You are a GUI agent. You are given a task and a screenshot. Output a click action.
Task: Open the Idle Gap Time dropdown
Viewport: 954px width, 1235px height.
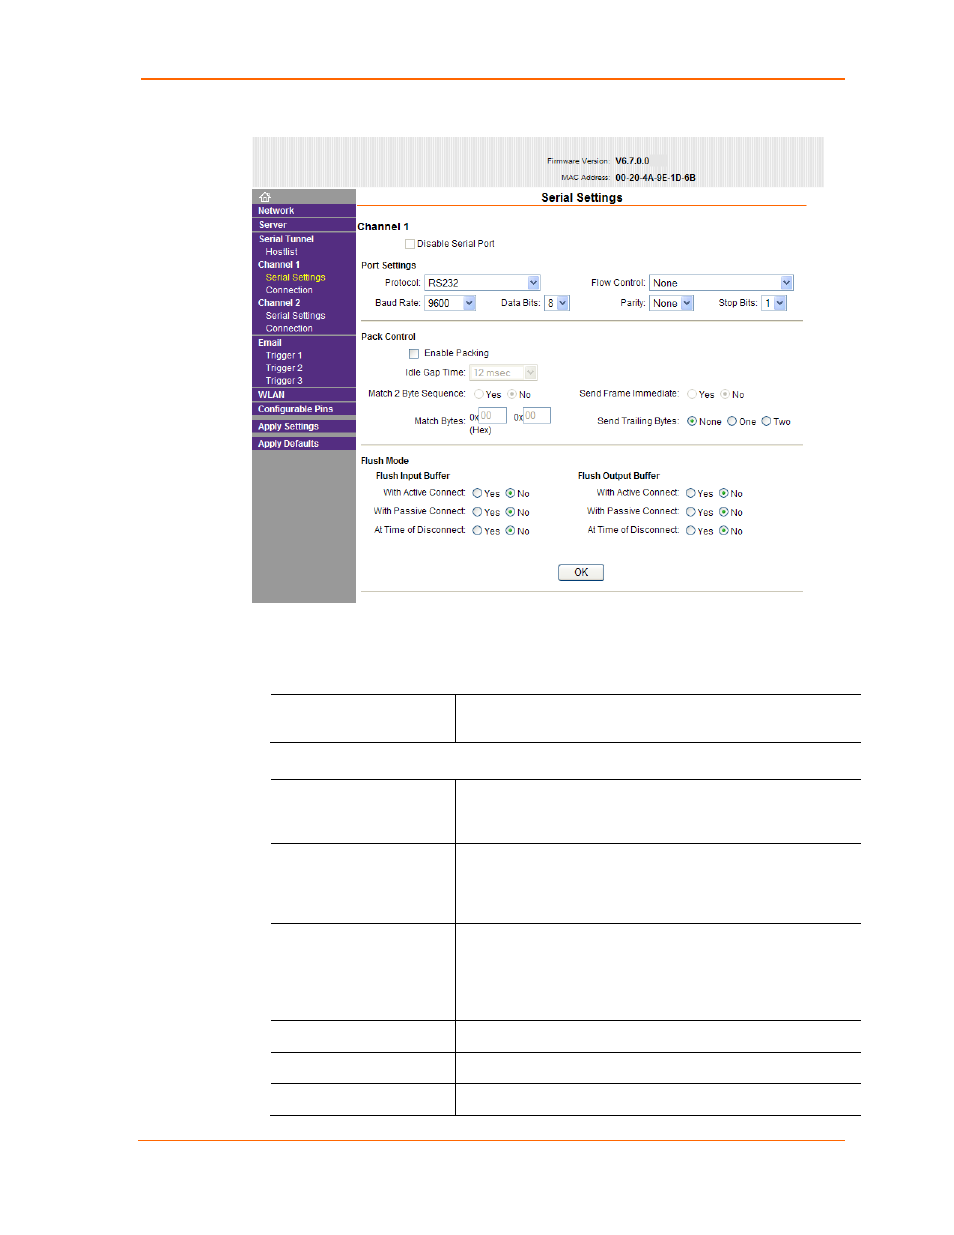click(x=504, y=373)
